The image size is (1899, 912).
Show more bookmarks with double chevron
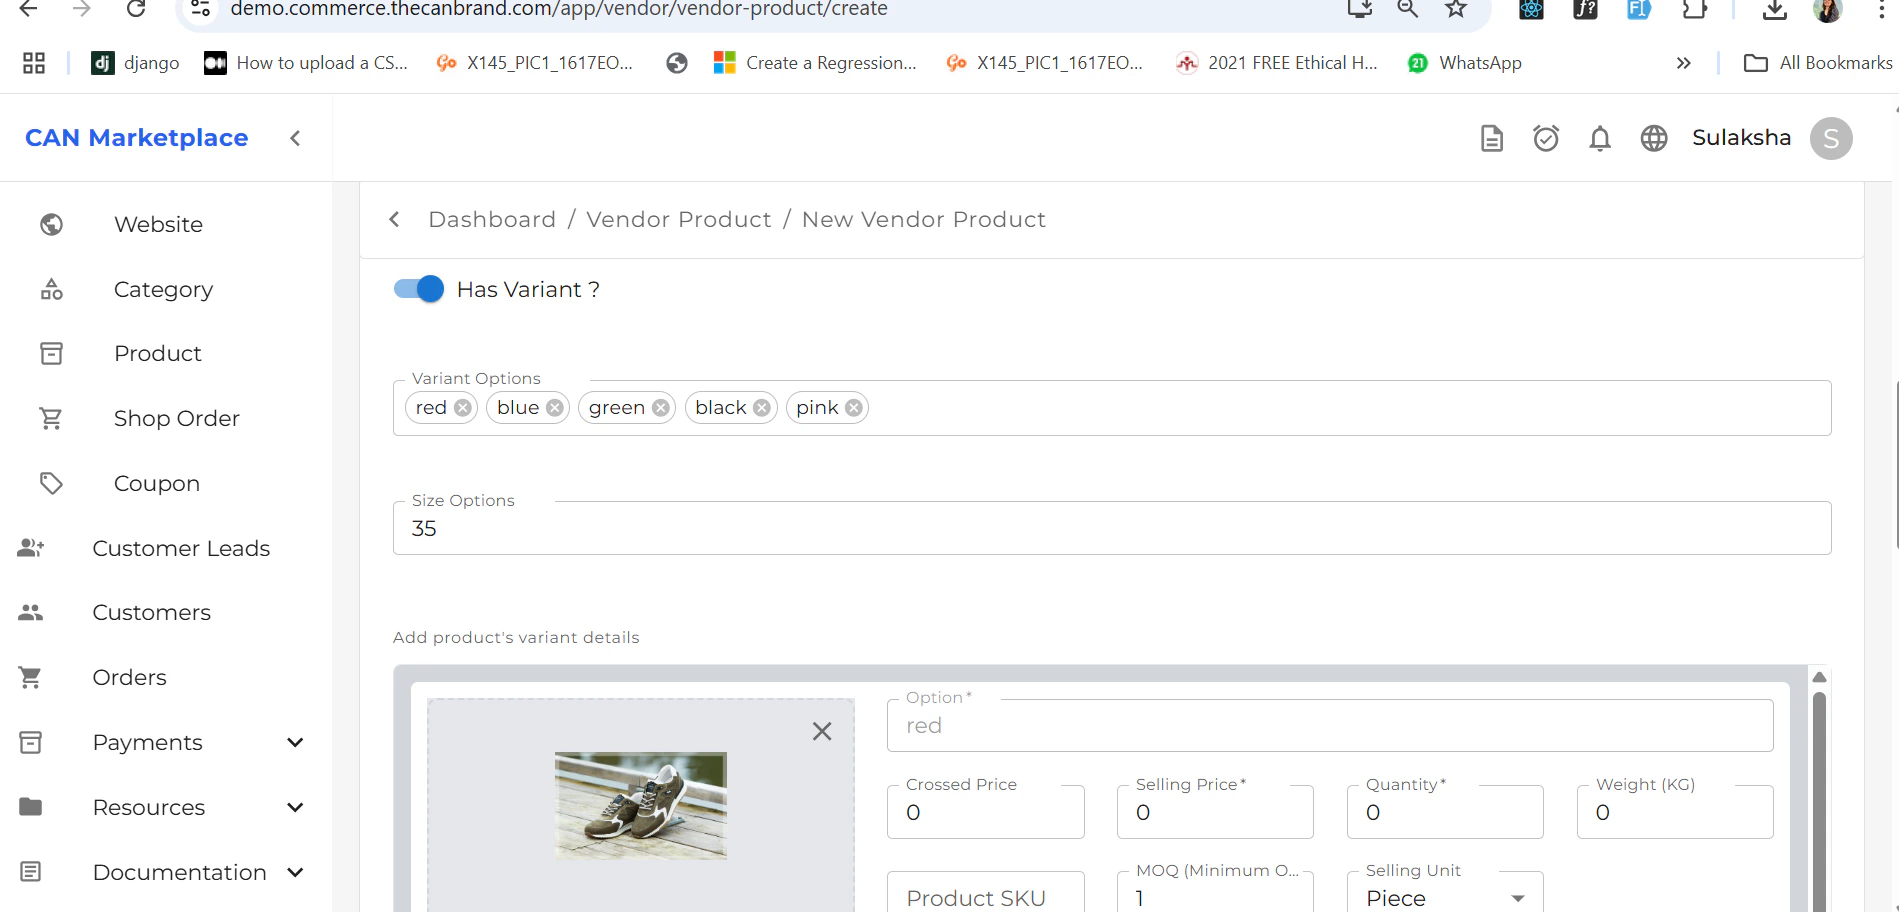click(x=1684, y=63)
